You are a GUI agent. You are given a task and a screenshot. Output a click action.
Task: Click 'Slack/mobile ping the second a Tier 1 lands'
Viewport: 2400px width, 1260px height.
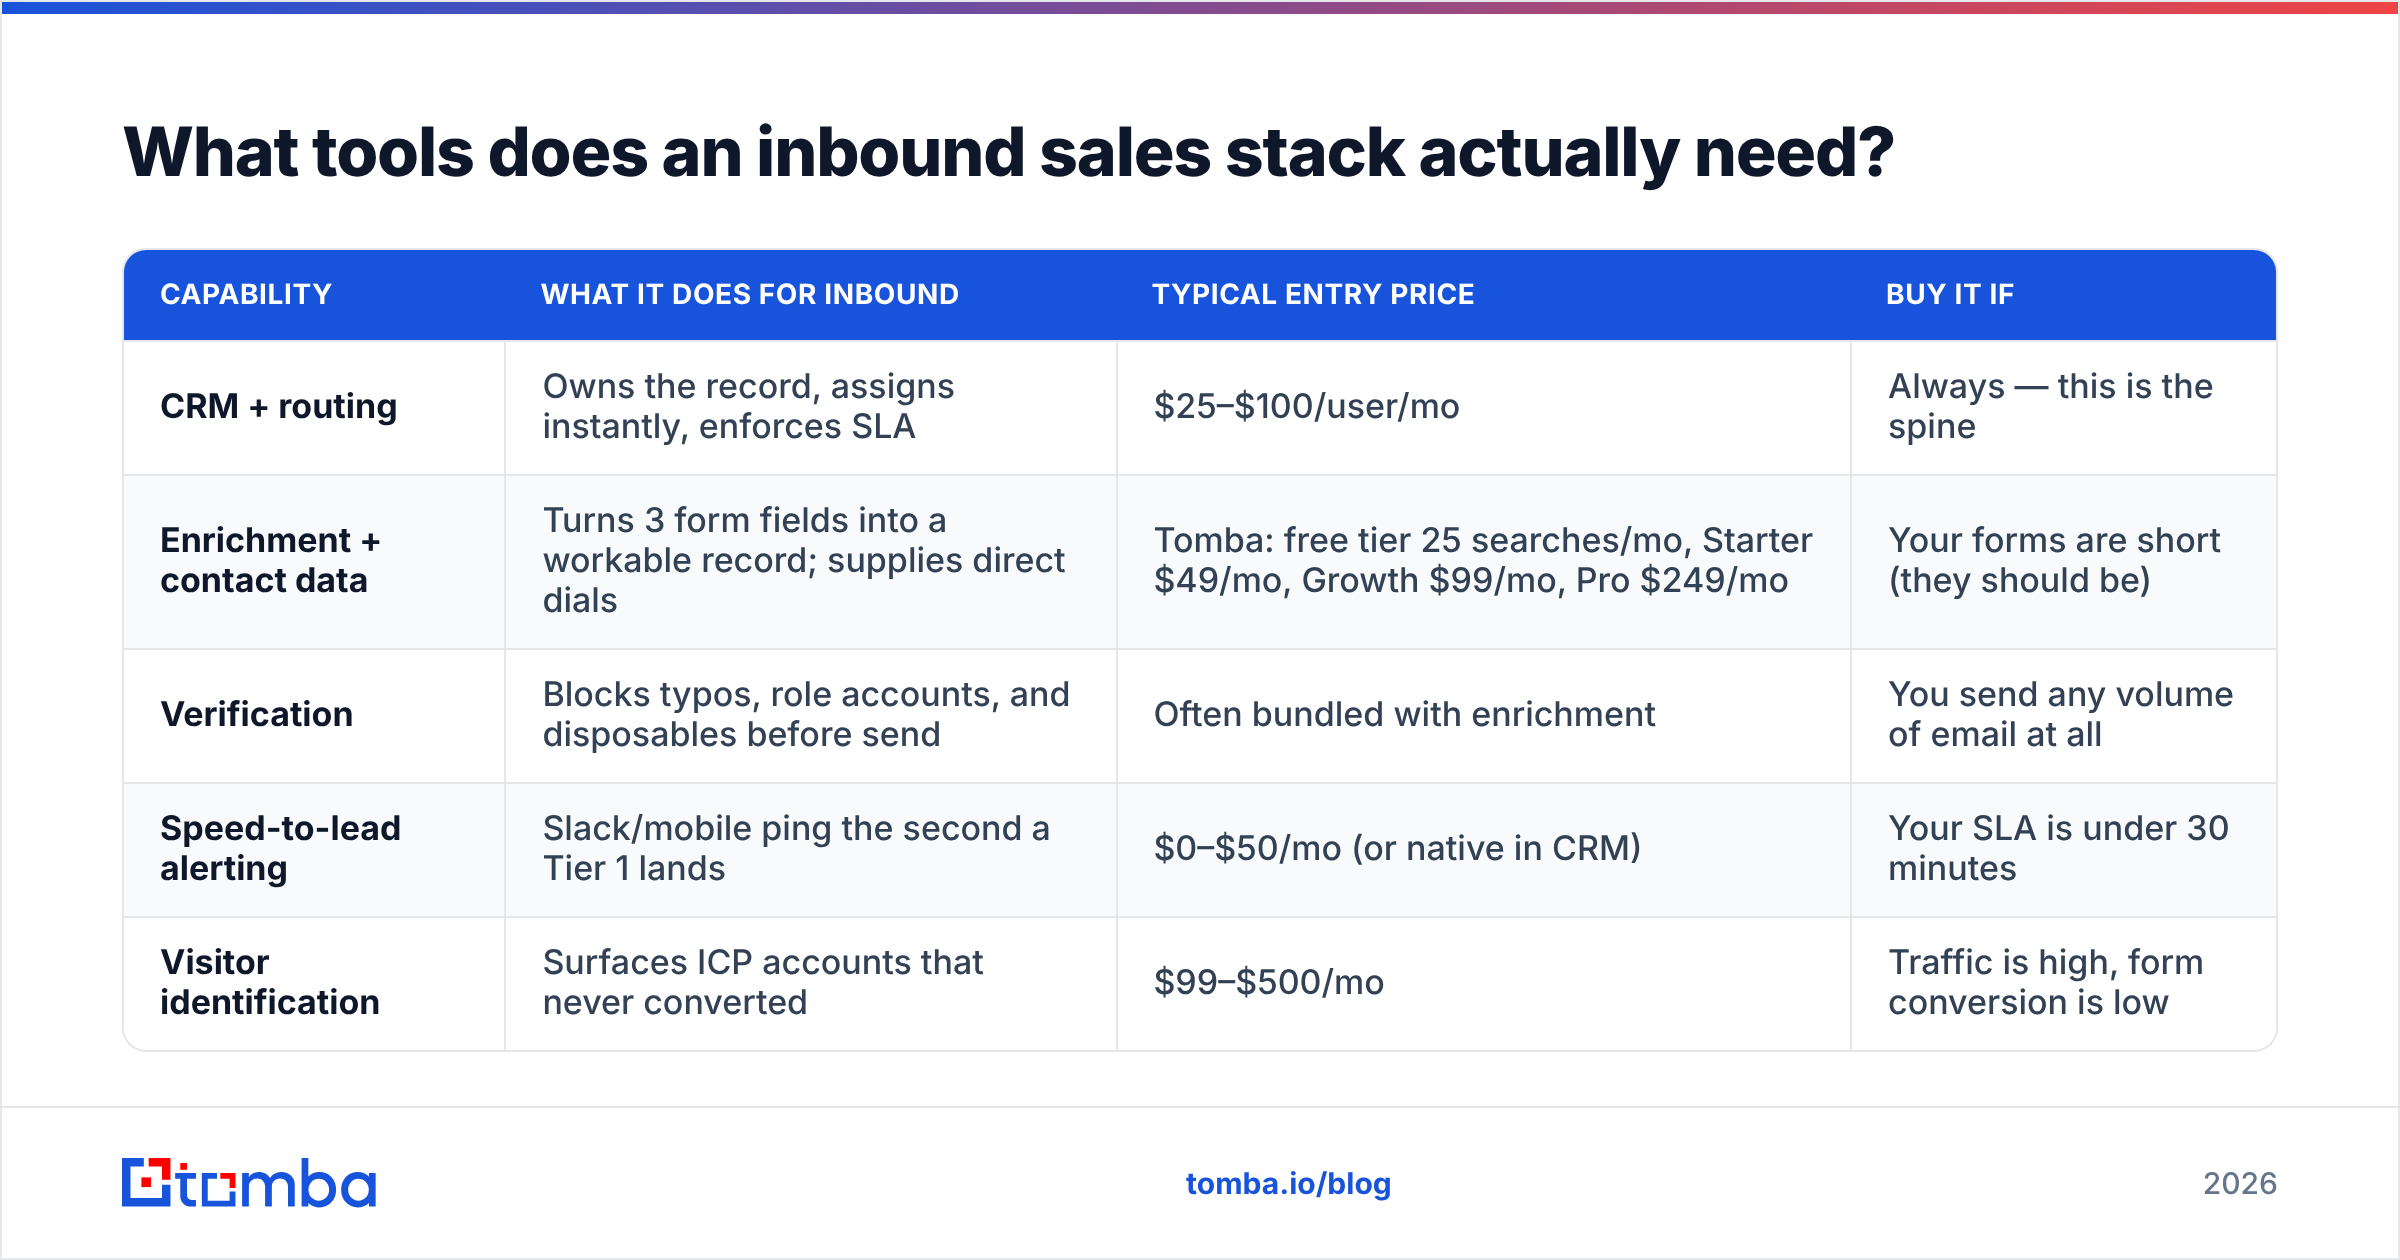click(797, 849)
